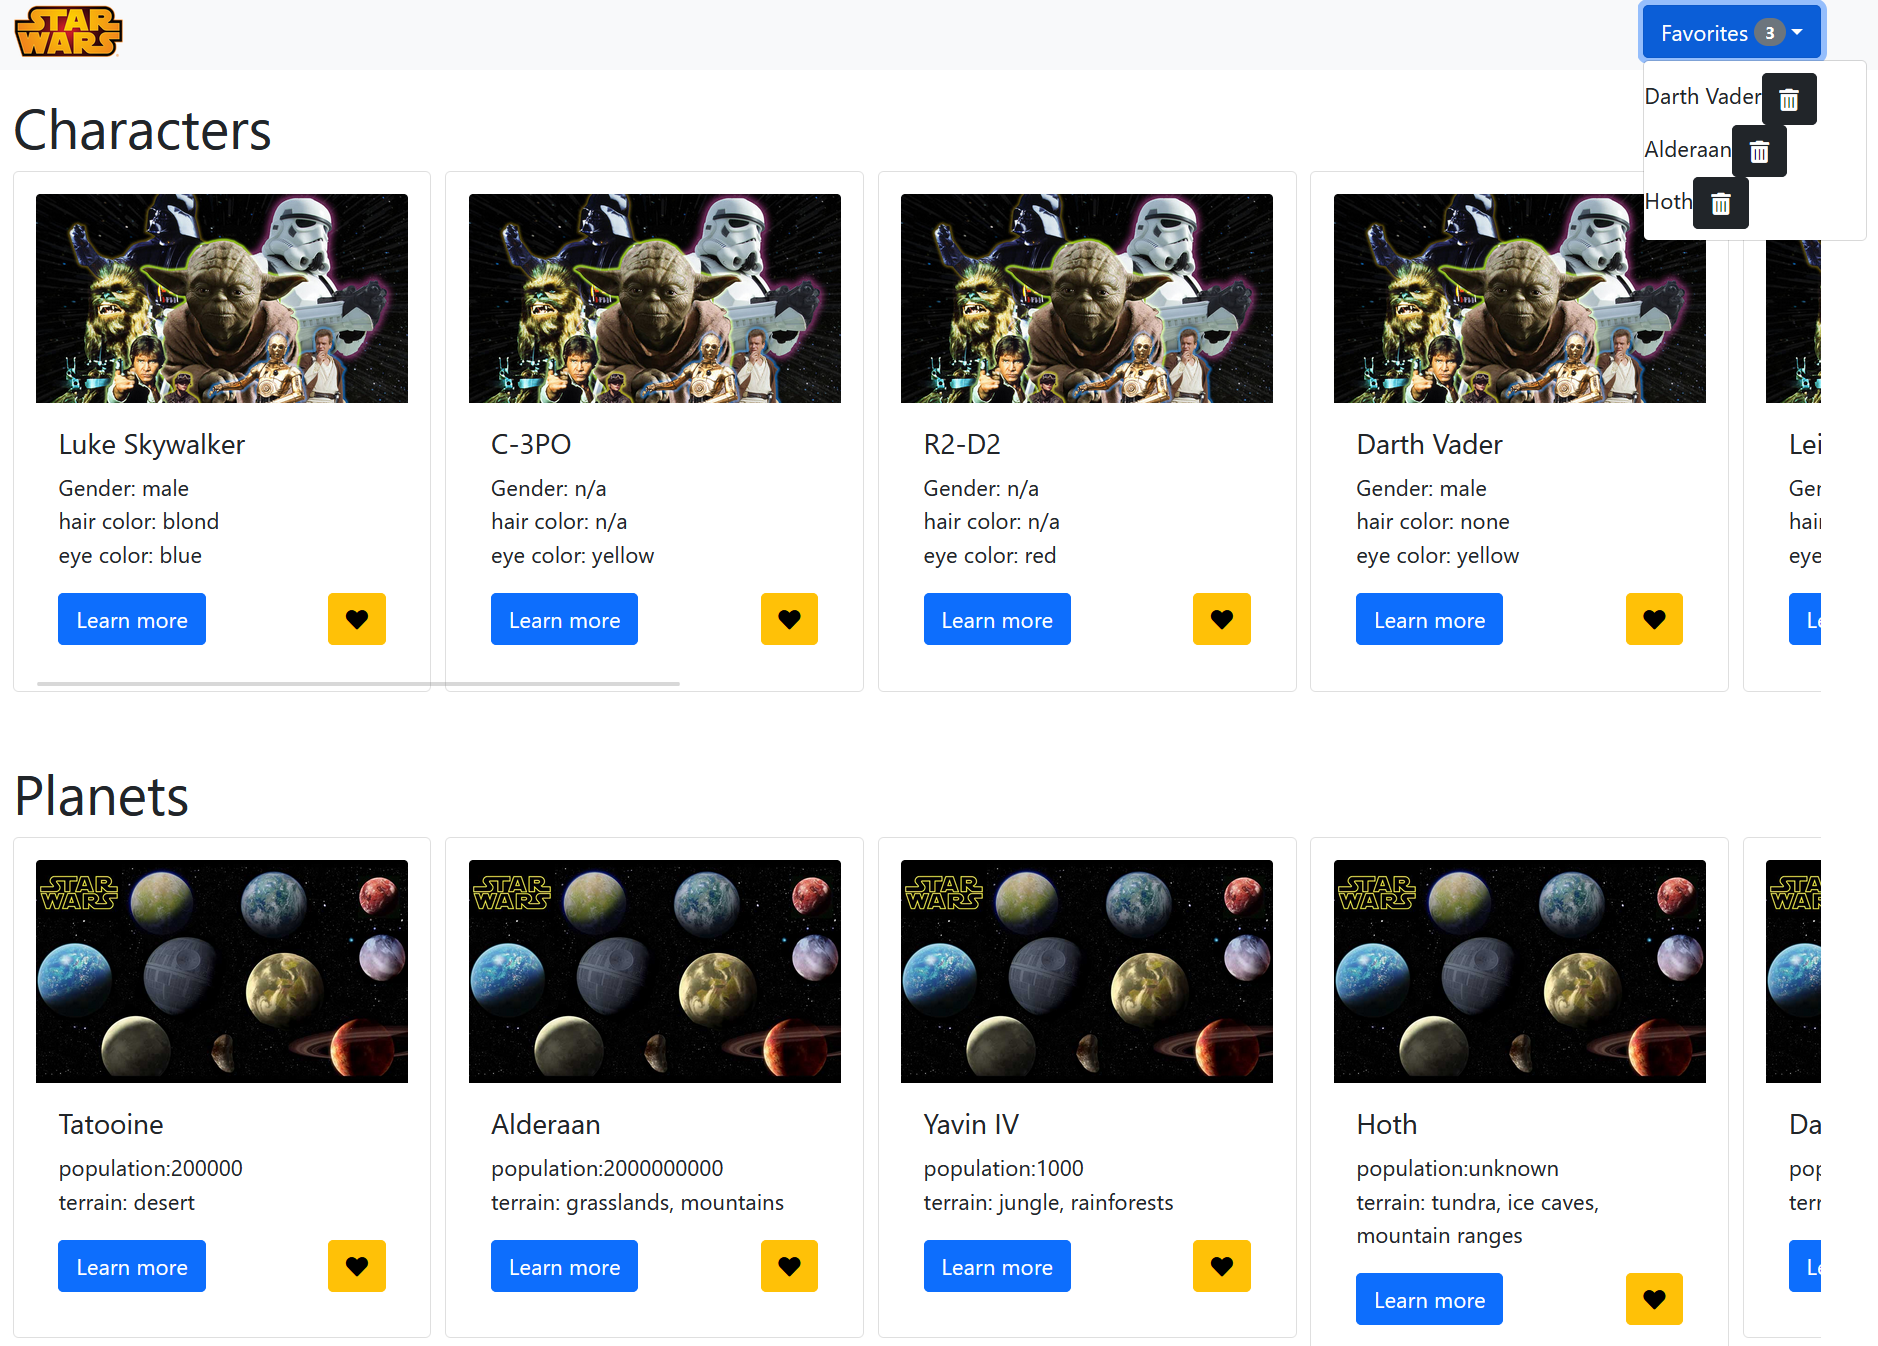The height and width of the screenshot is (1346, 1878).
Task: Click Tatooine planets image
Action: pos(222,971)
